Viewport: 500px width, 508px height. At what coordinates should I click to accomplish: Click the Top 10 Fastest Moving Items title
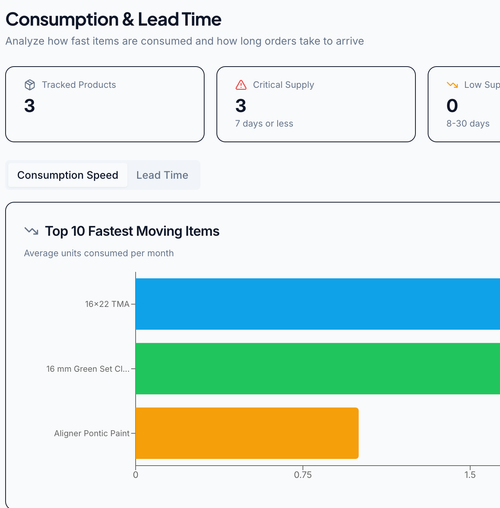click(132, 231)
